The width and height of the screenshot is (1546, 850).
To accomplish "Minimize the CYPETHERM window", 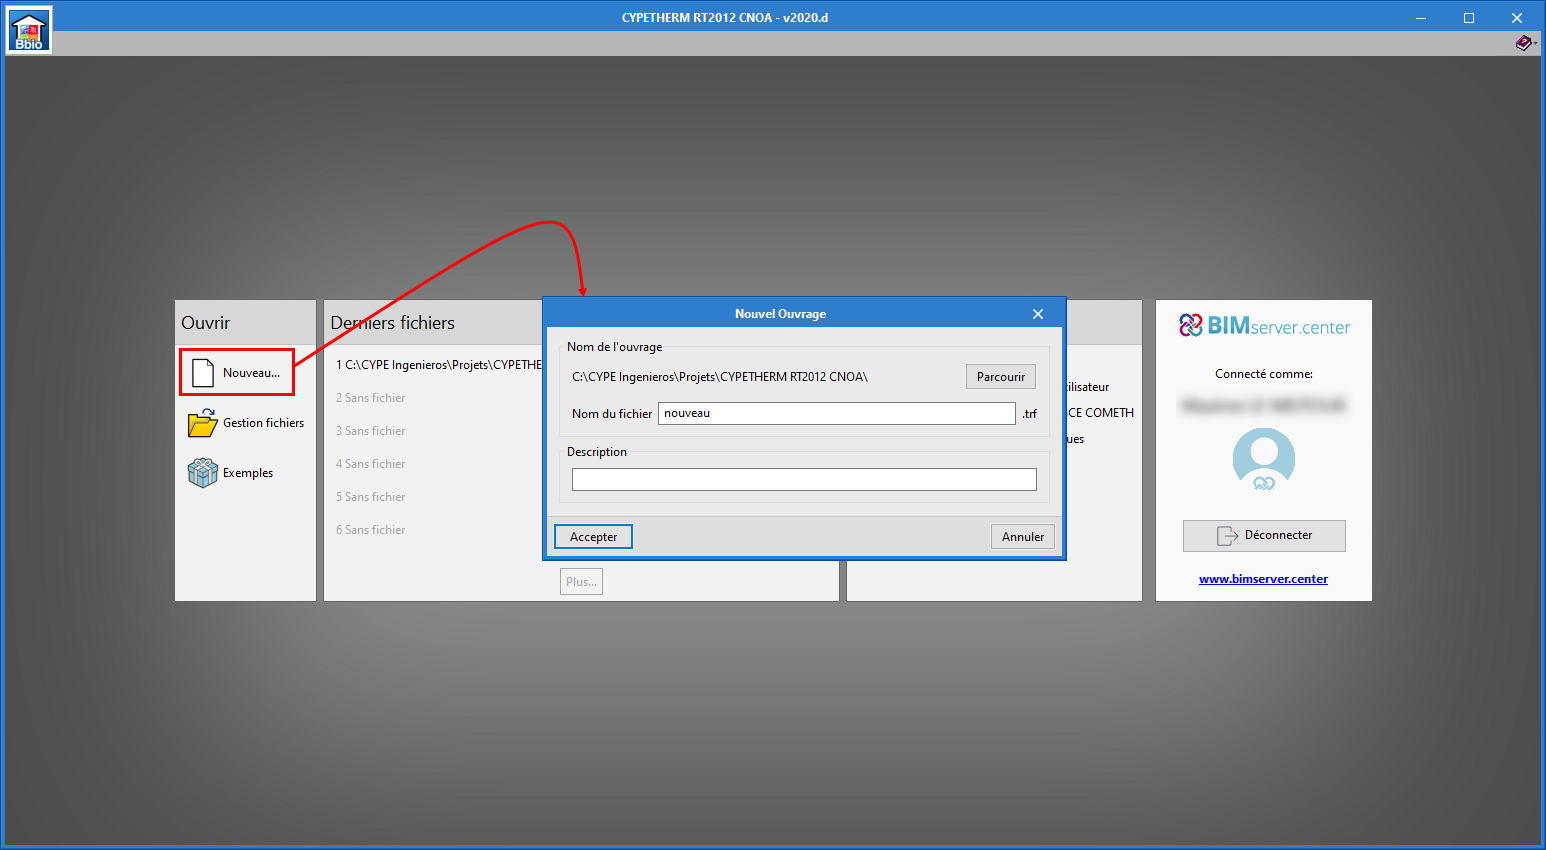I will 1421,17.
